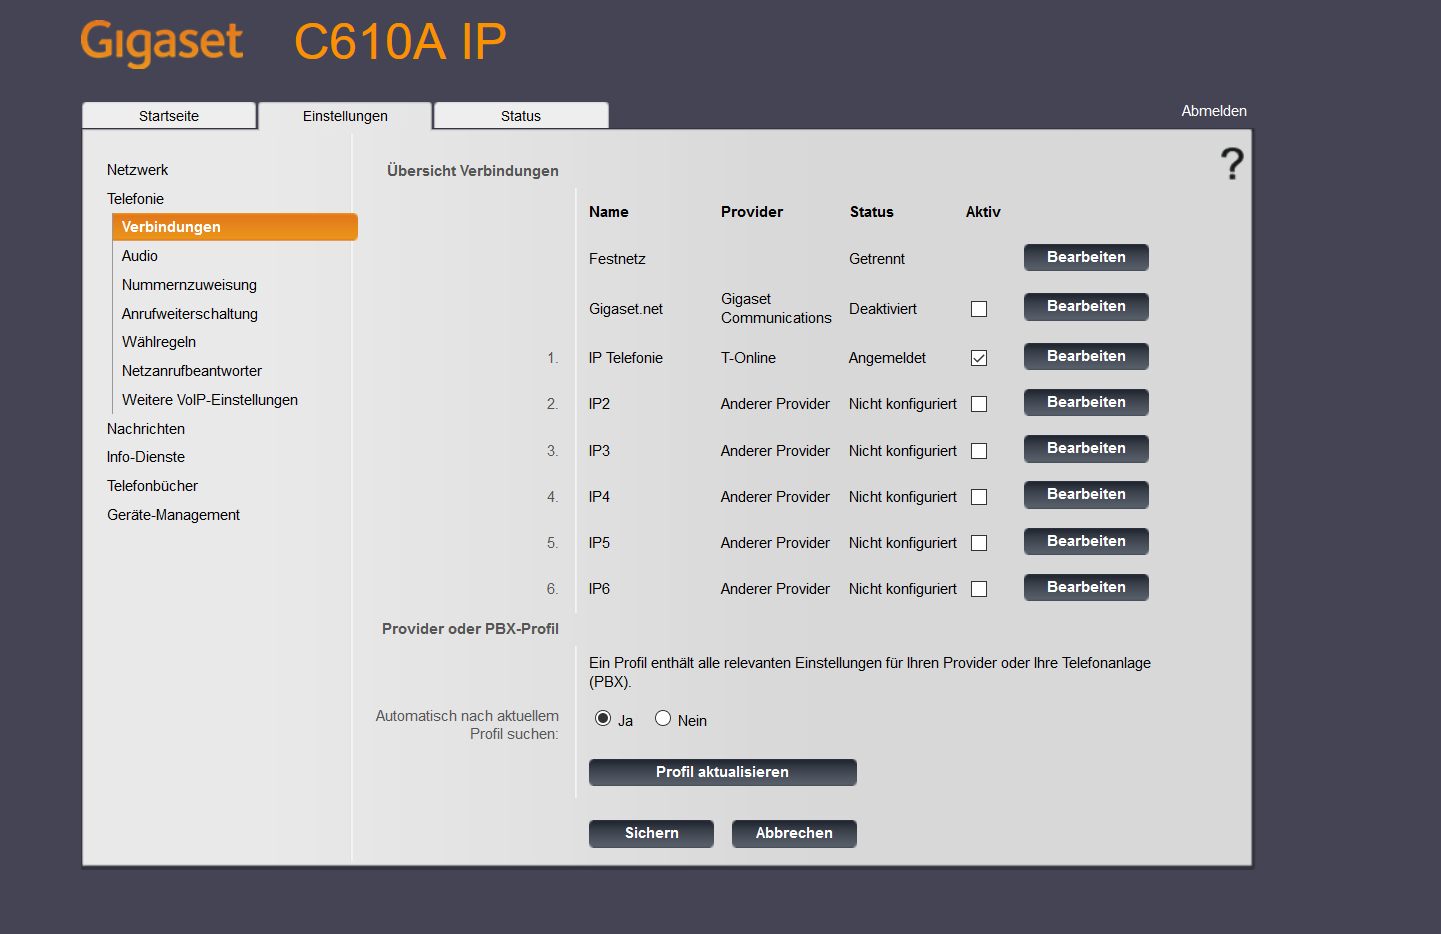This screenshot has height=934, width=1441.
Task: Open Wählregeln in sidebar
Action: 159,342
